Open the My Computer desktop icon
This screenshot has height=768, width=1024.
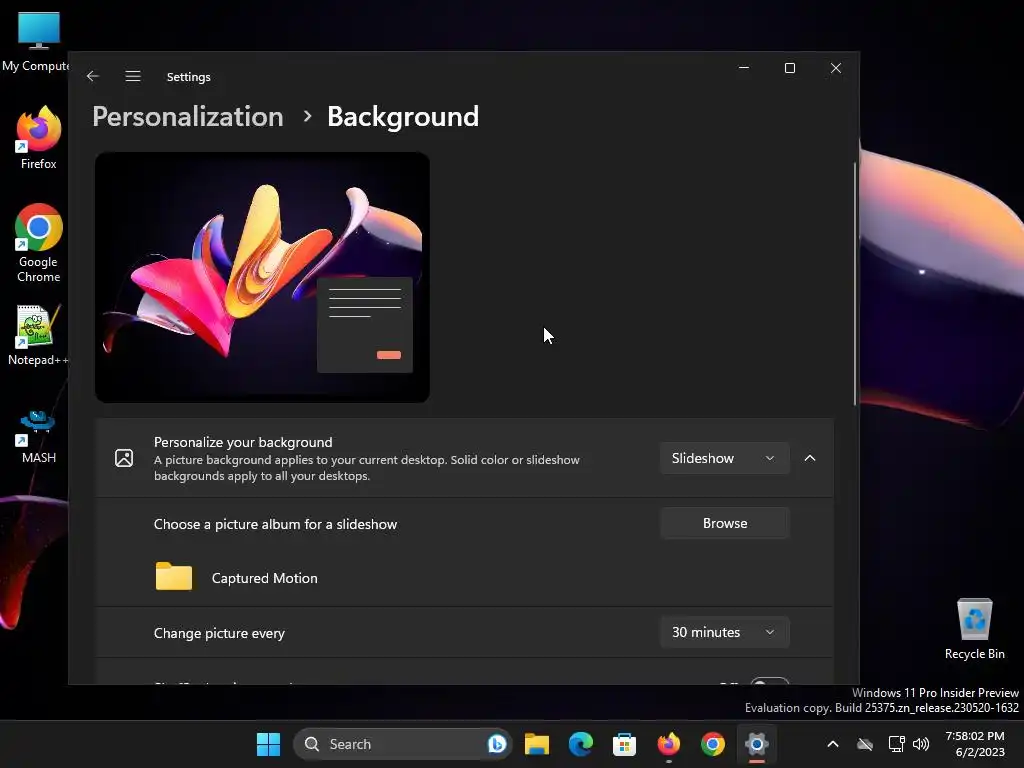(38, 42)
